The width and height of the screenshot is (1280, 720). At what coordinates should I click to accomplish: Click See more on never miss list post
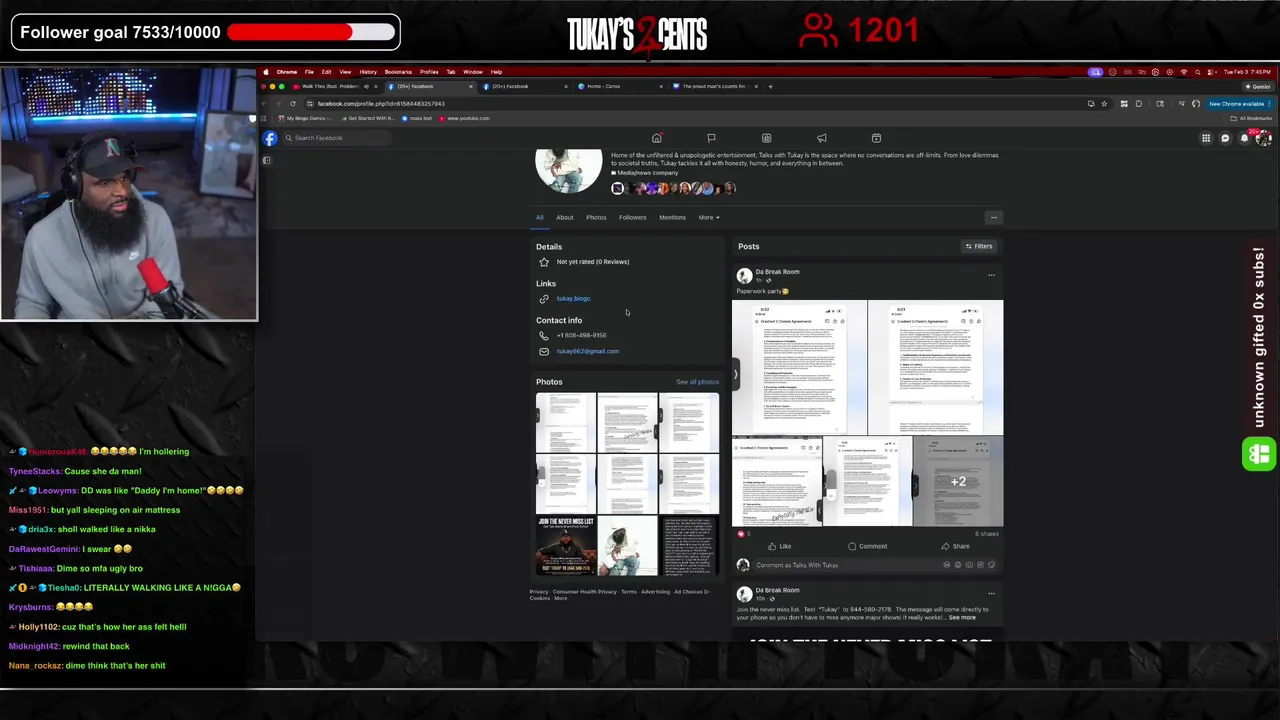[x=962, y=618]
